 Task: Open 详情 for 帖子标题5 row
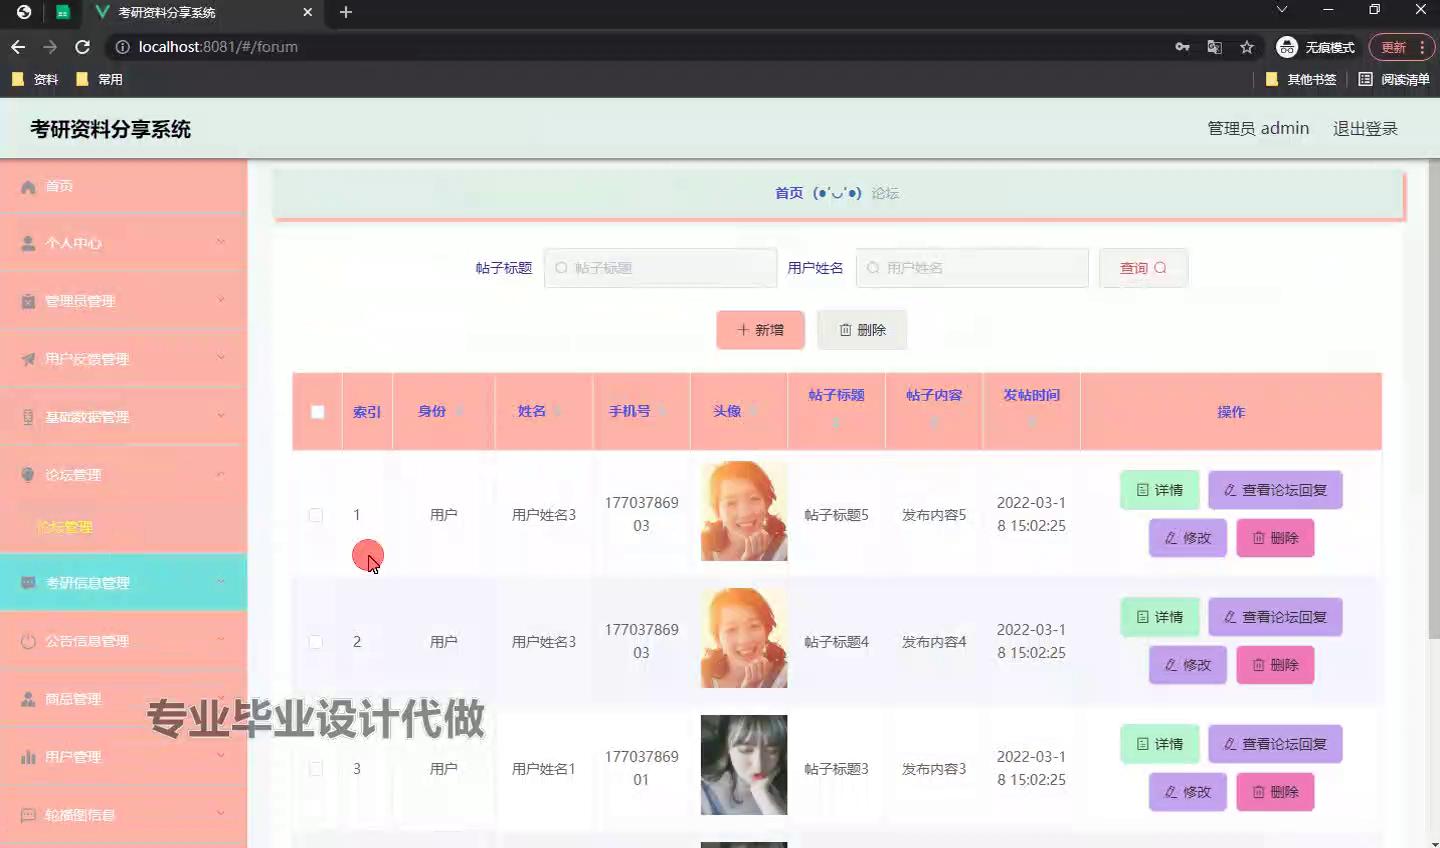click(x=1160, y=490)
